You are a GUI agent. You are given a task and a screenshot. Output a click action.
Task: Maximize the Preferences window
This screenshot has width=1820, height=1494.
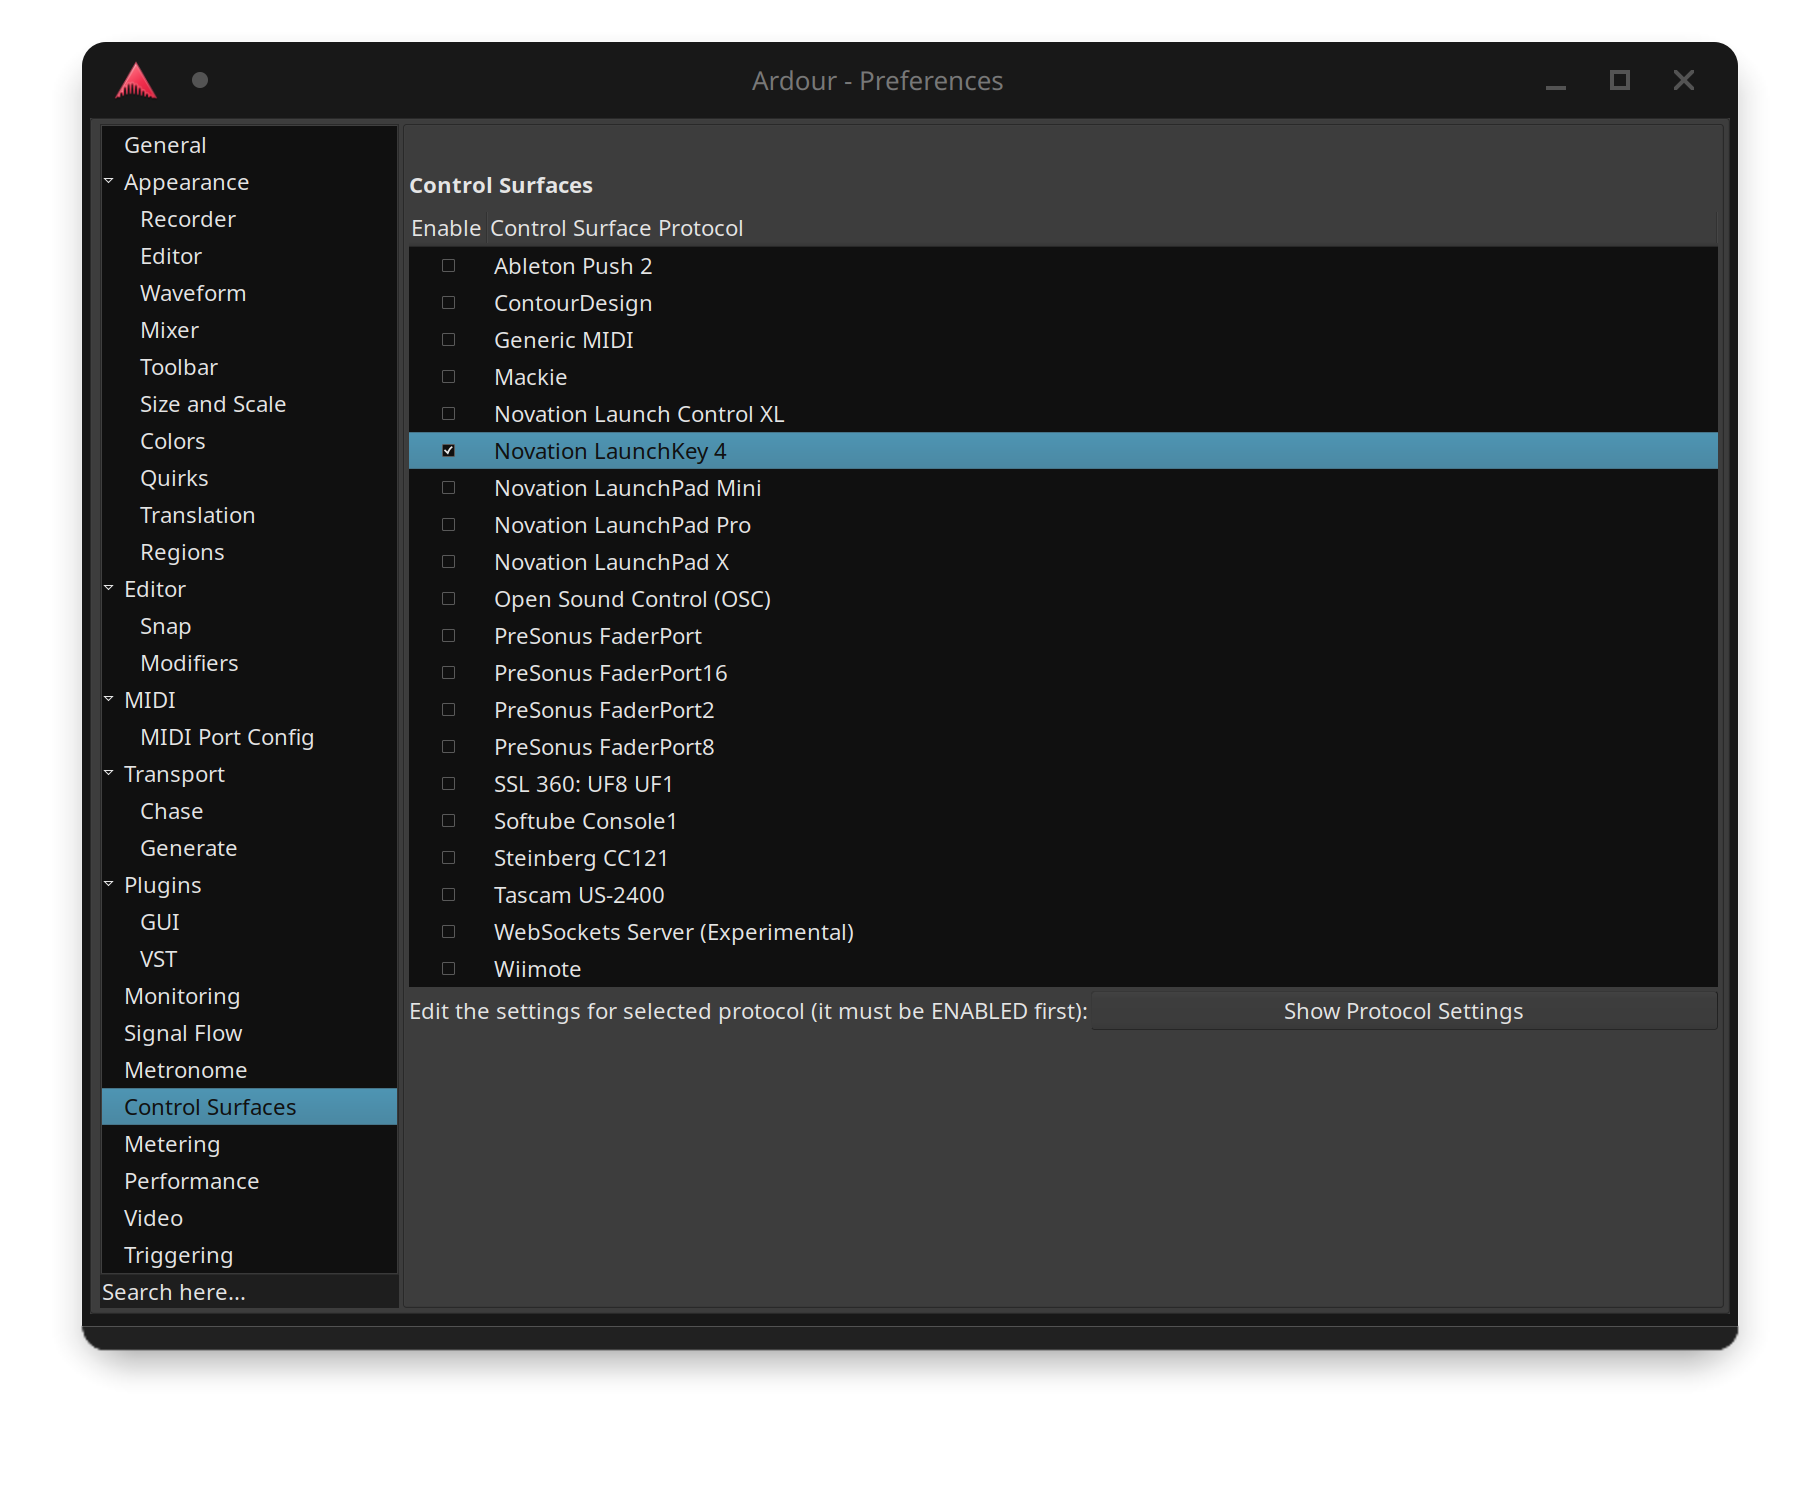click(1619, 80)
